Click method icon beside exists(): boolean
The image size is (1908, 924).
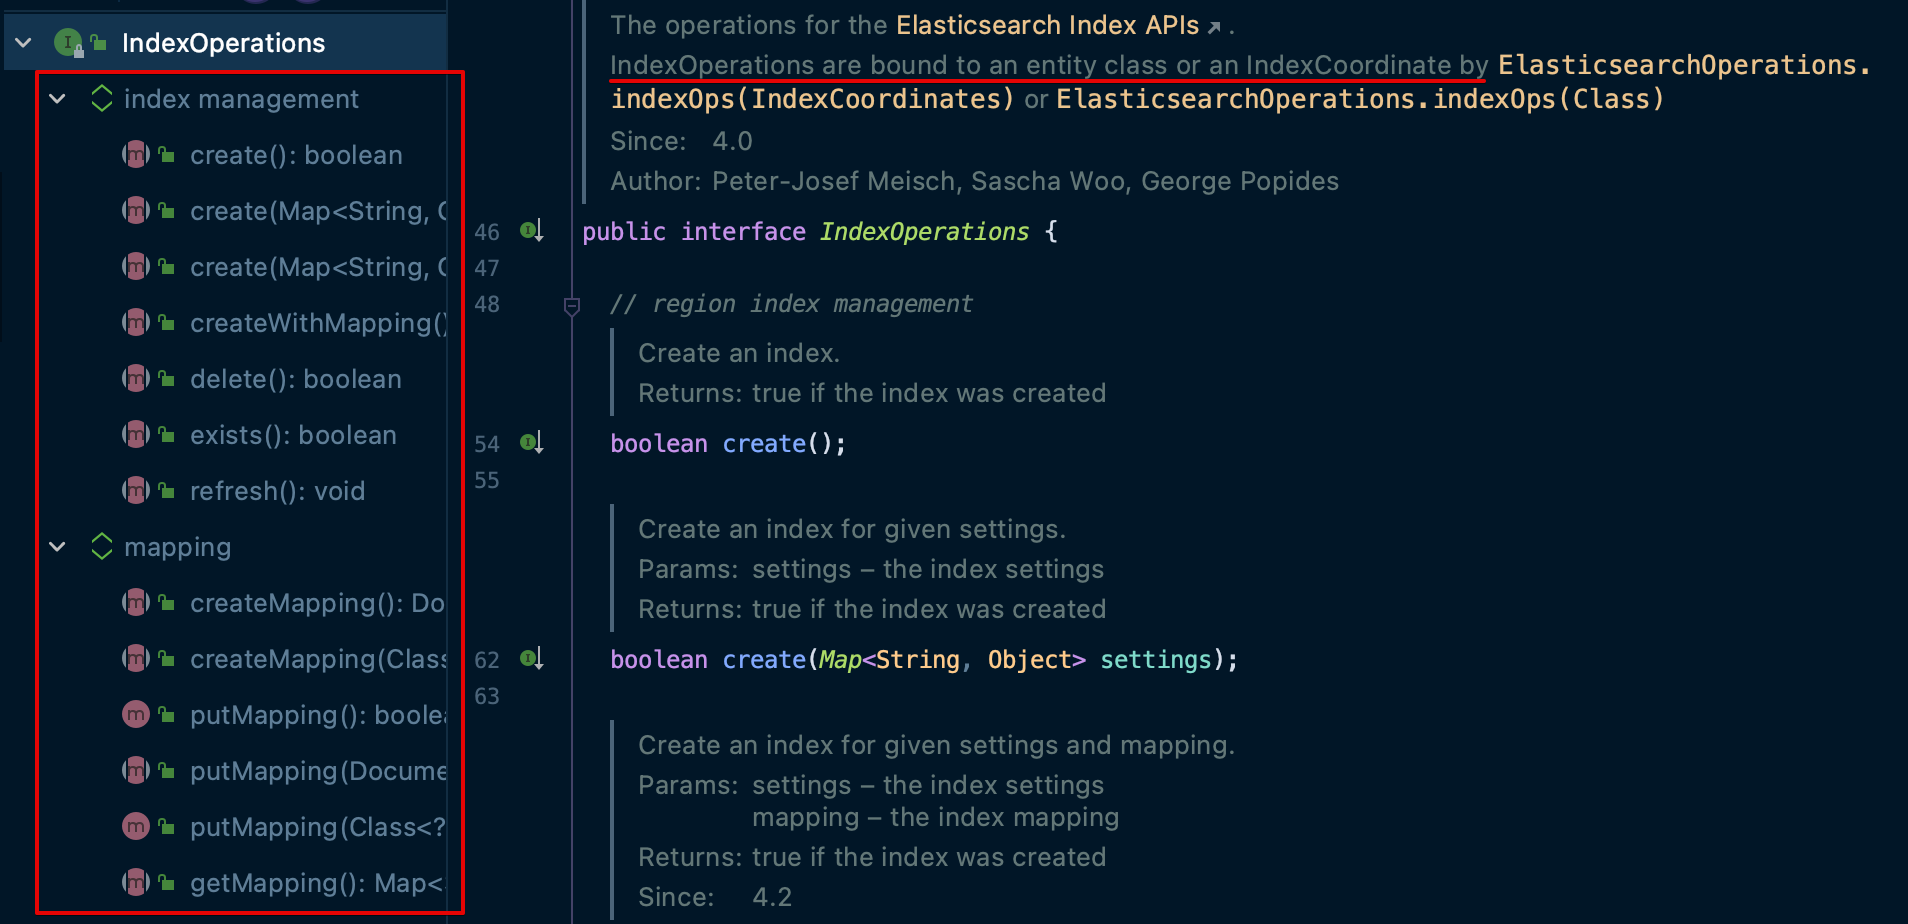click(136, 435)
